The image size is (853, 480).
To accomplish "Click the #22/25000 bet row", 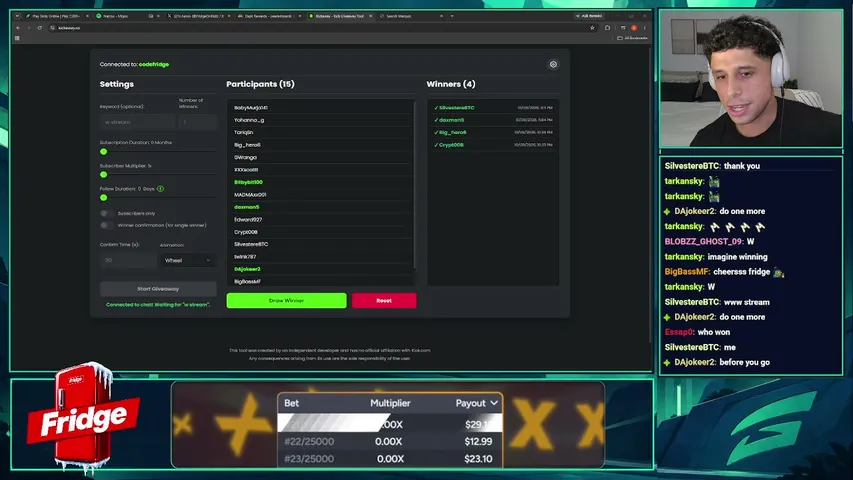I will 390,441.
